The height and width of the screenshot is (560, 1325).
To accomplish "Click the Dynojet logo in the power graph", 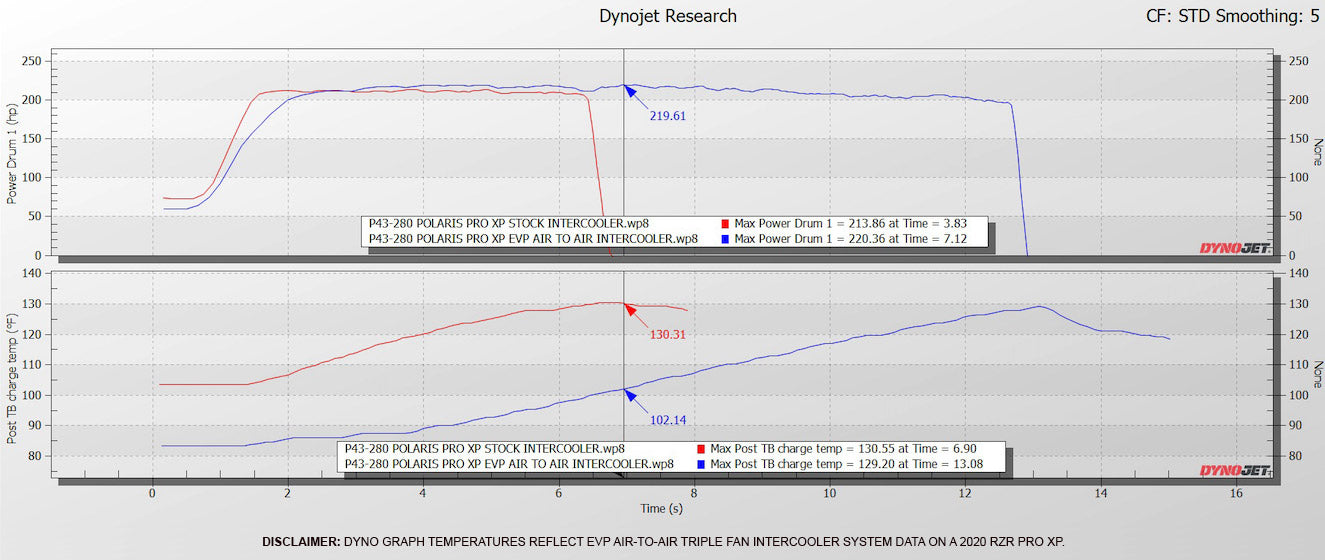I will tap(1234, 248).
